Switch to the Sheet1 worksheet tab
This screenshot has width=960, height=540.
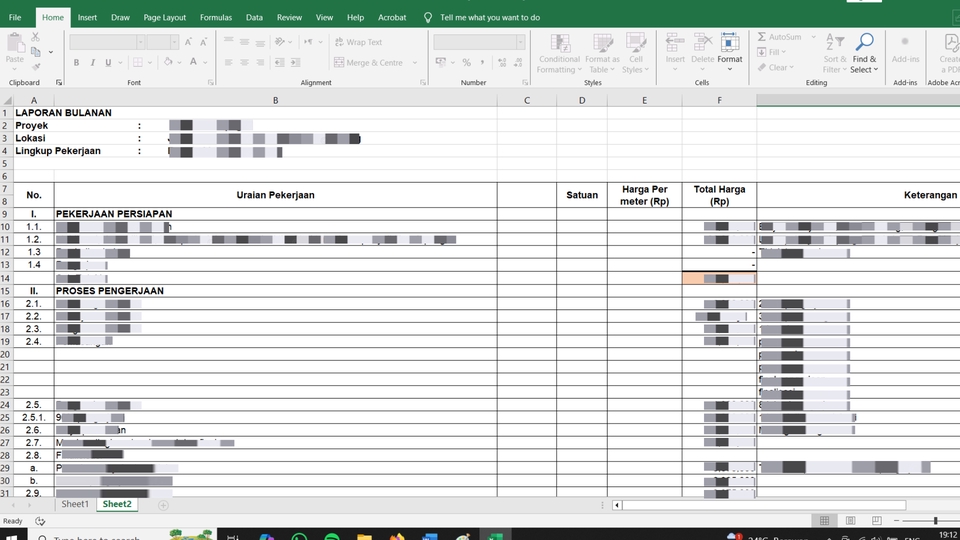coord(75,505)
